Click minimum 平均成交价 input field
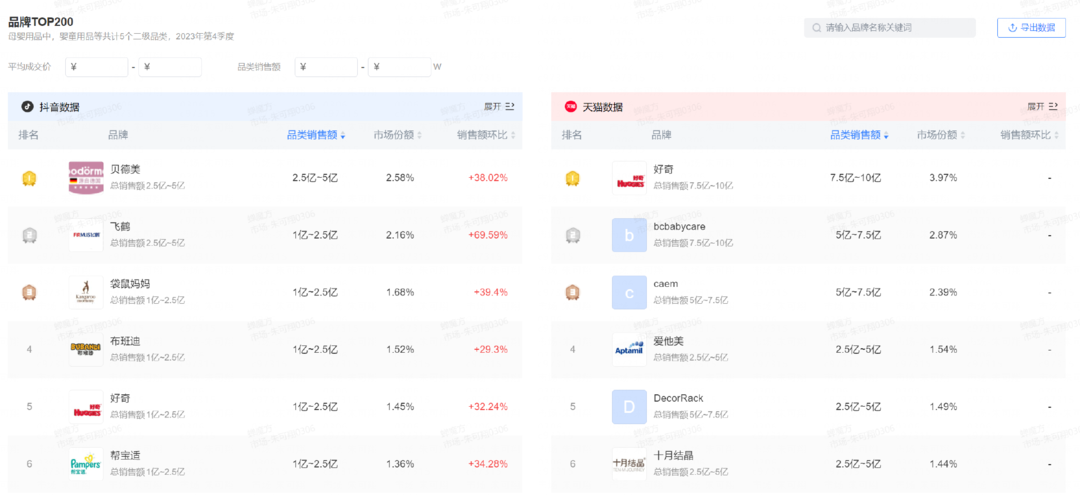 point(96,67)
